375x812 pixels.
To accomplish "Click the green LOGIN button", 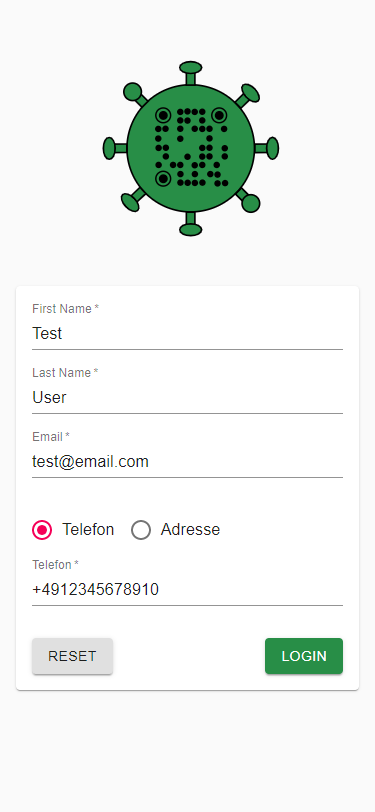I will click(x=304, y=656).
